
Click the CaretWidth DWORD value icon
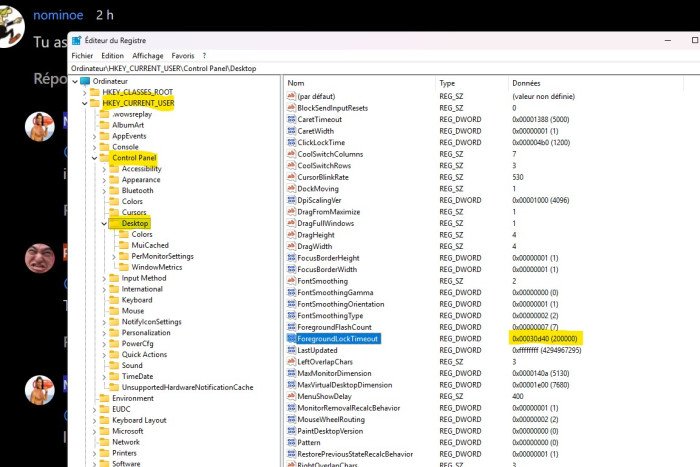pyautogui.click(x=291, y=131)
